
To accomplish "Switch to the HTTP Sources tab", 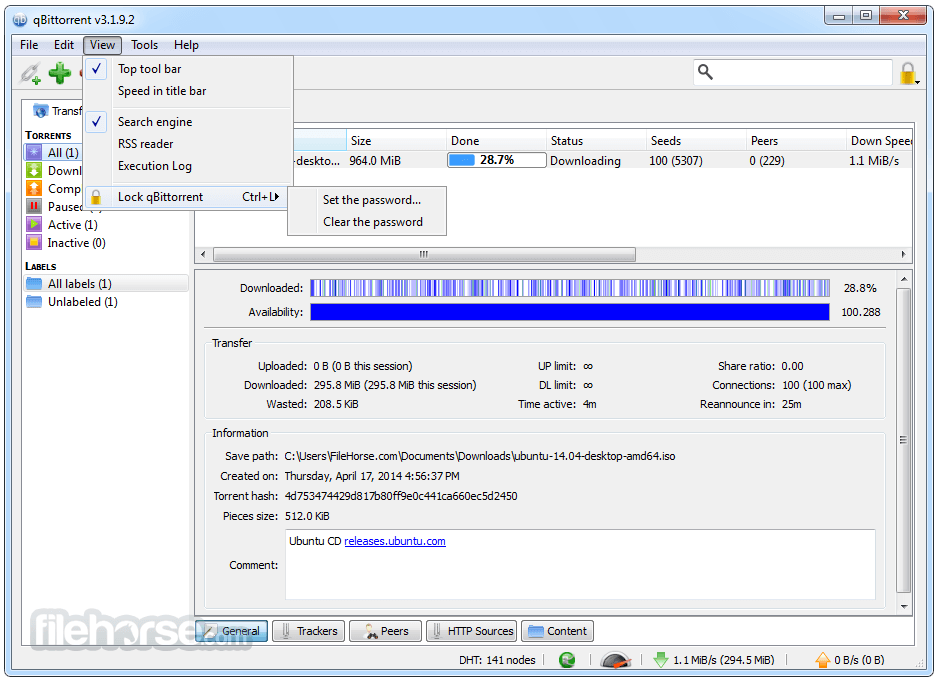I will [471, 631].
